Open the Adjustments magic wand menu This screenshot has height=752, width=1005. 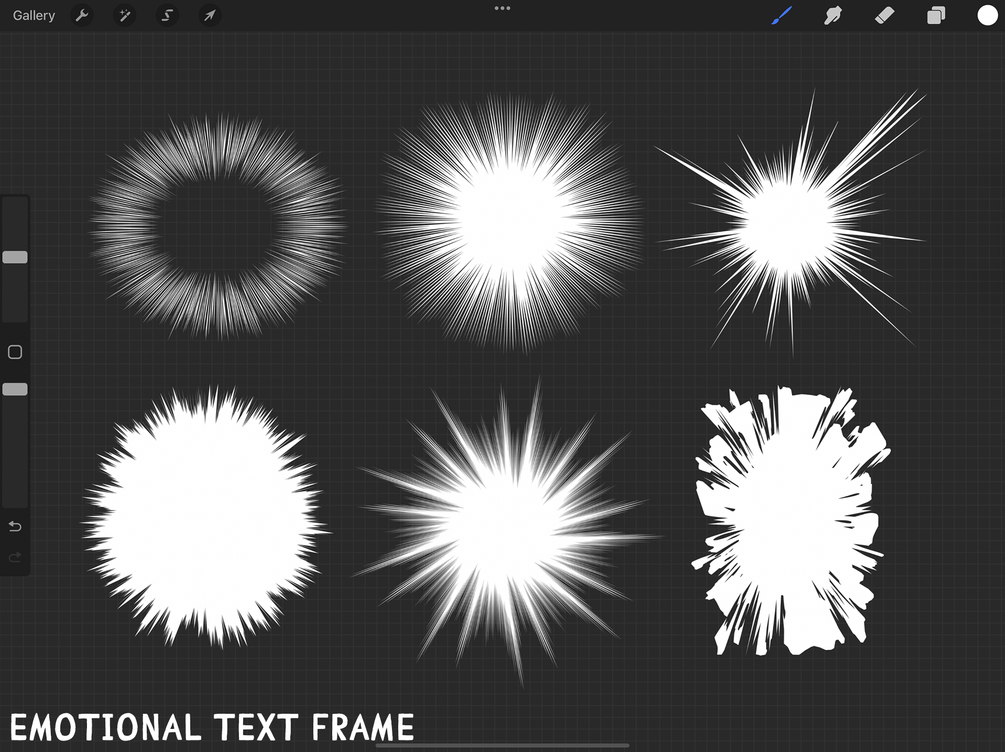pyautogui.click(x=125, y=15)
